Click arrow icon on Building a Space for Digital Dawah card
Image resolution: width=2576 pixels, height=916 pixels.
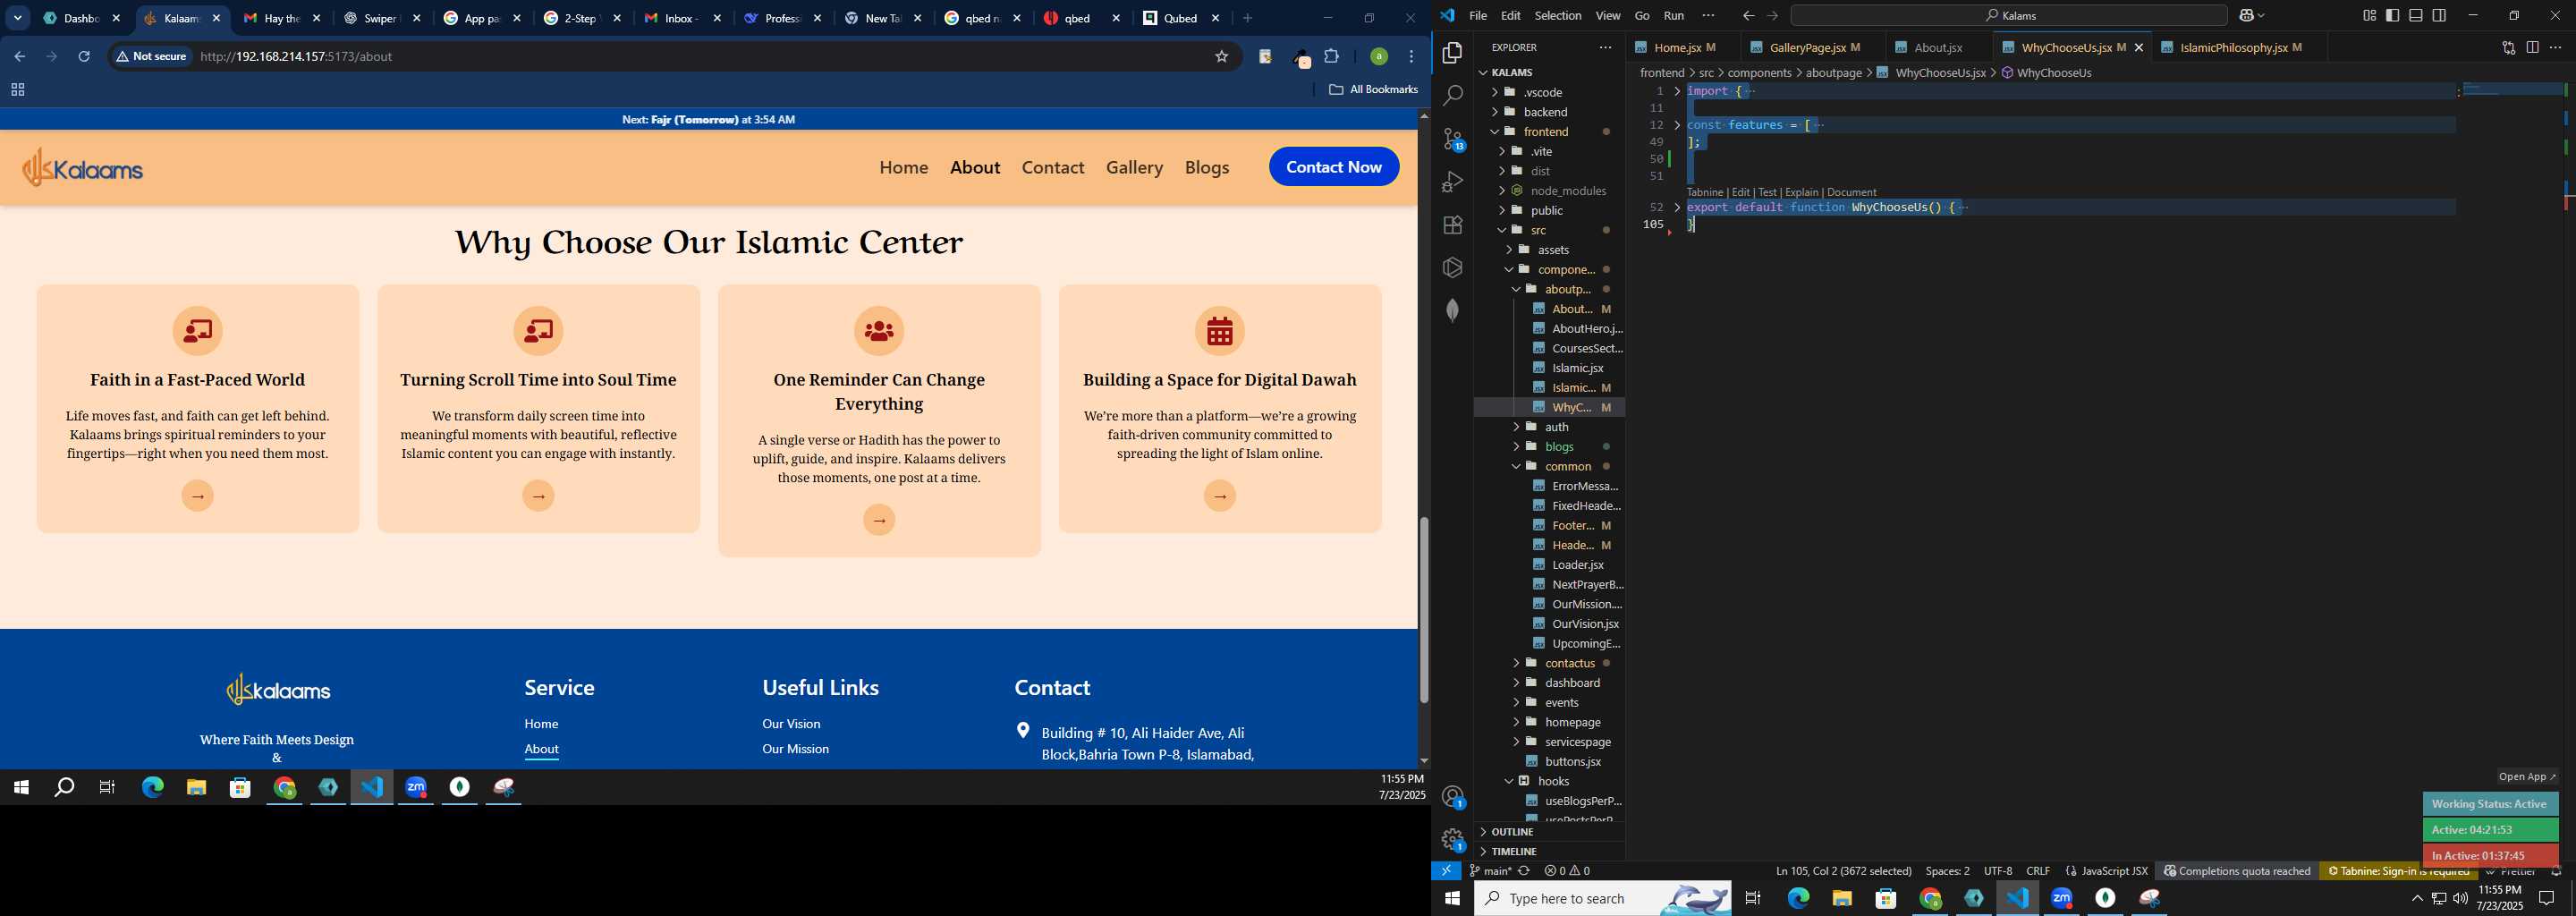coord(1219,496)
